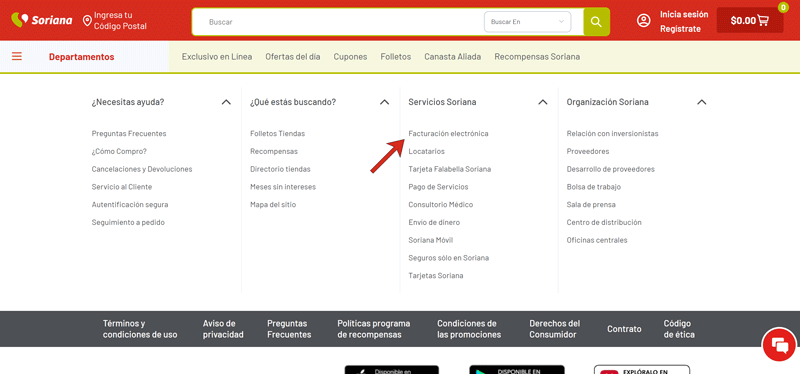Open Recompensas under ¿Qué estás buscando?

[274, 152]
